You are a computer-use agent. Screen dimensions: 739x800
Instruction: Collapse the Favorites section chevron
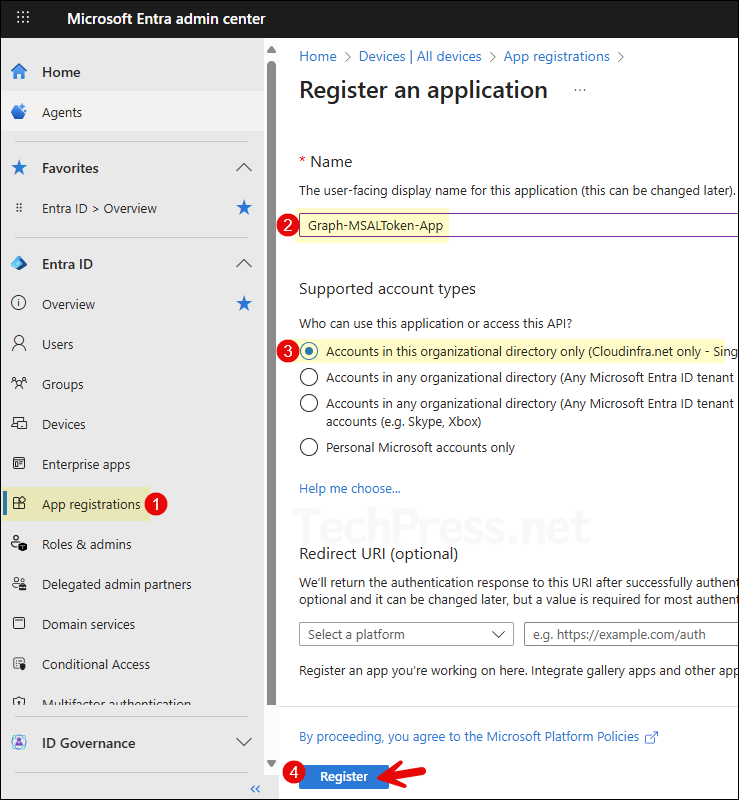pos(243,168)
